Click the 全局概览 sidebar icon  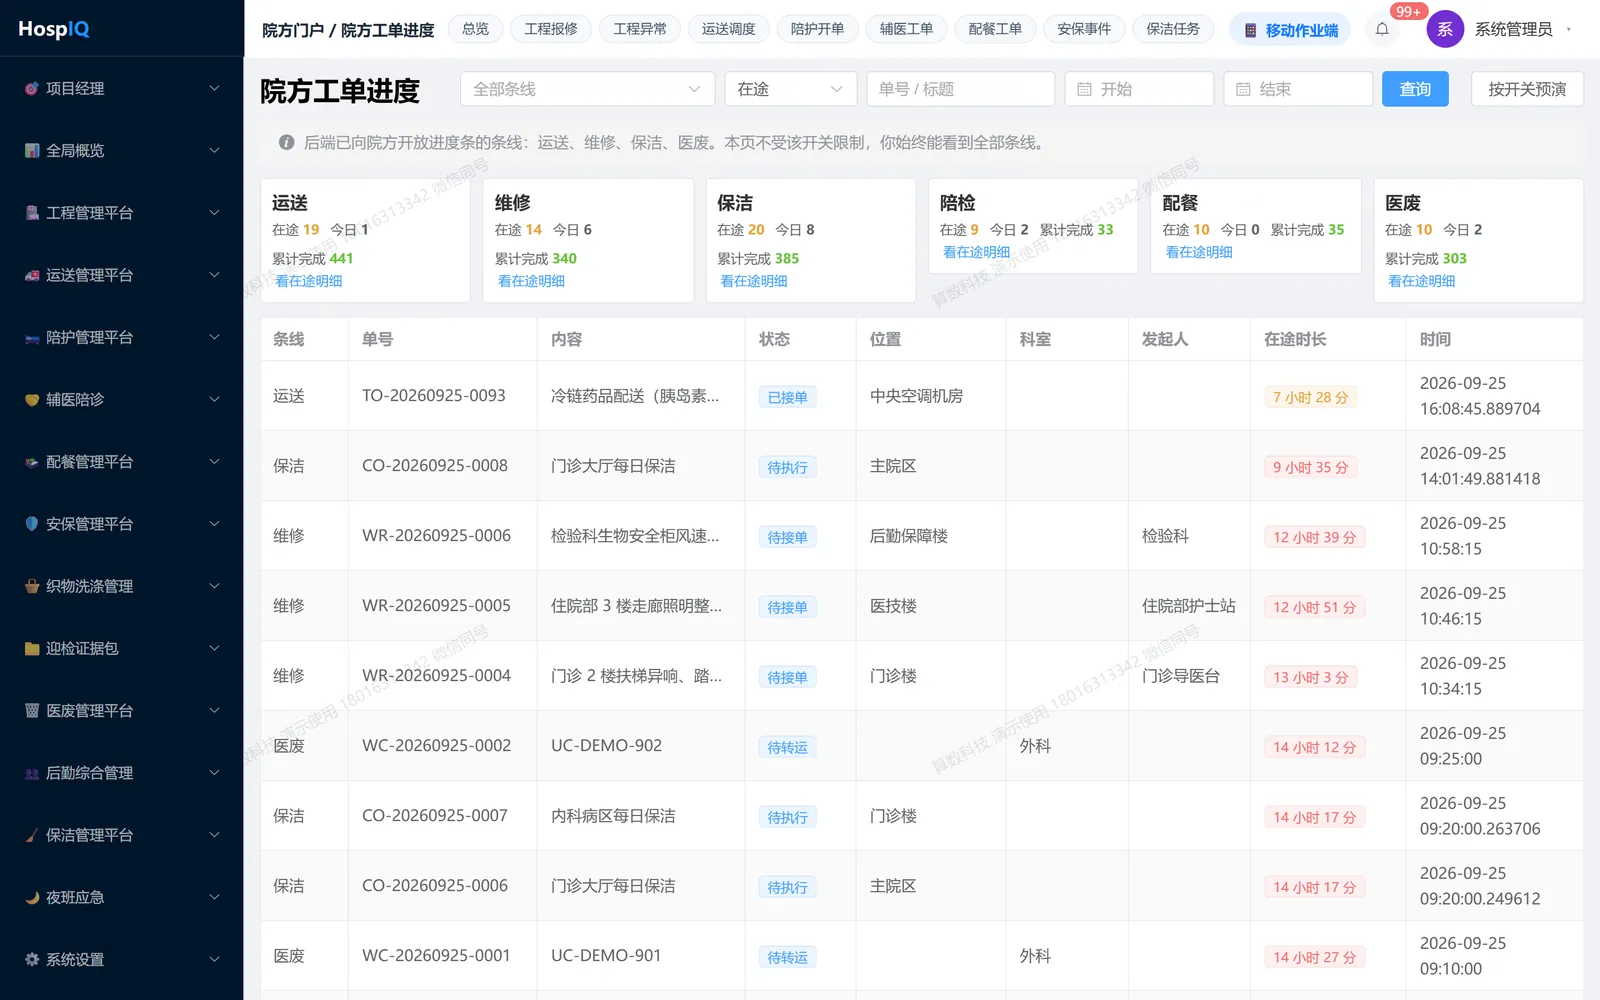(x=32, y=150)
